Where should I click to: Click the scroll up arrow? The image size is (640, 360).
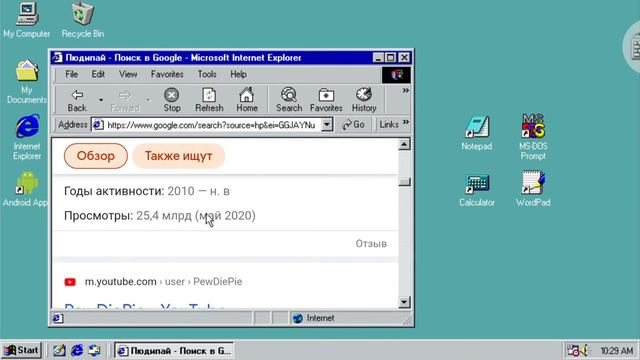point(404,144)
